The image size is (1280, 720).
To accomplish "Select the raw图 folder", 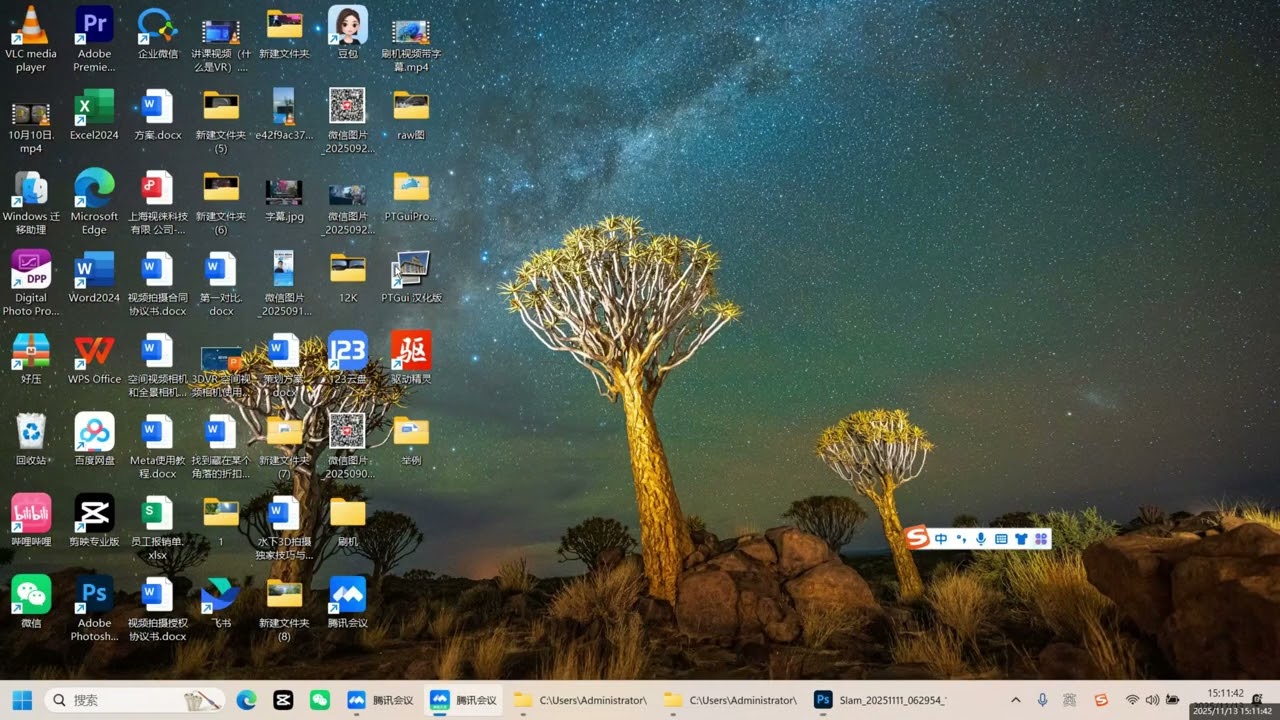I will (x=411, y=114).
